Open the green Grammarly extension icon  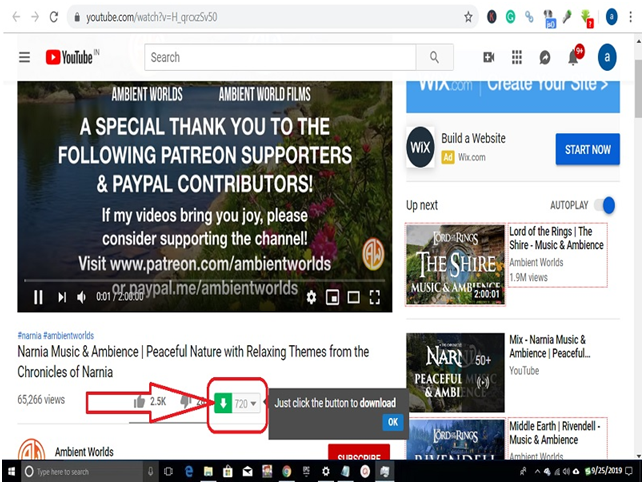click(510, 17)
